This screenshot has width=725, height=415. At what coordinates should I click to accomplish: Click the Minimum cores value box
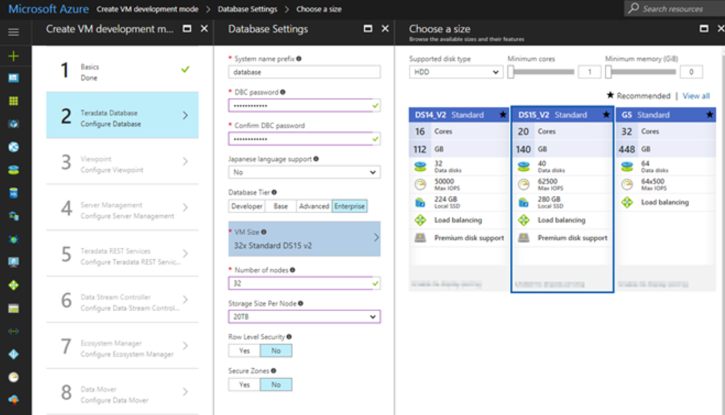point(590,72)
